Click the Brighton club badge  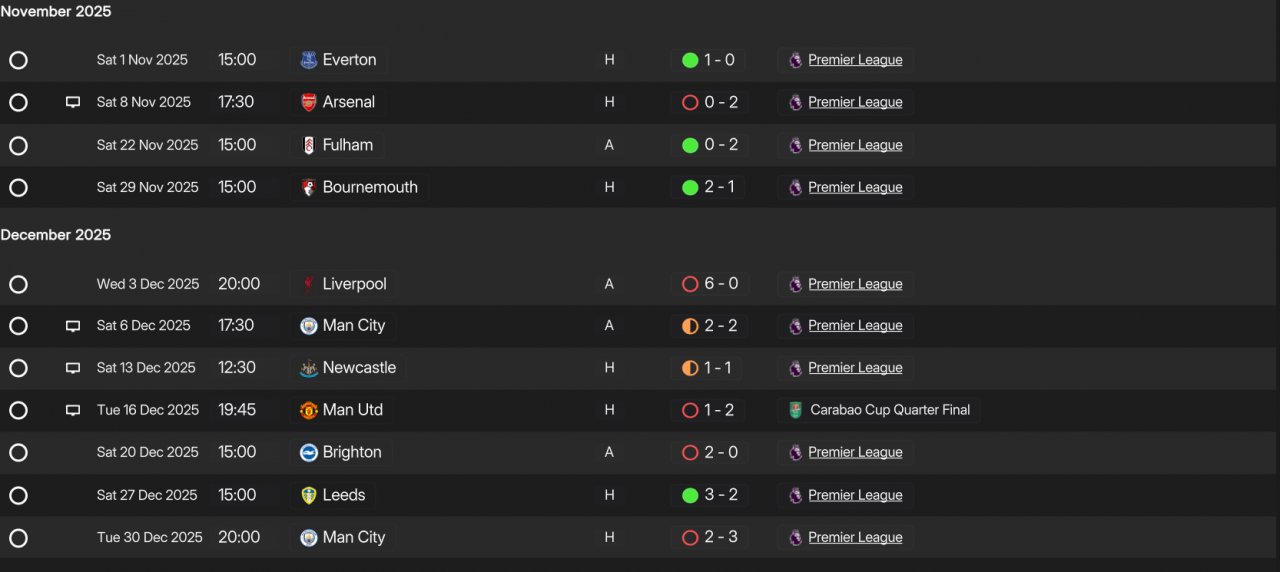pos(309,452)
